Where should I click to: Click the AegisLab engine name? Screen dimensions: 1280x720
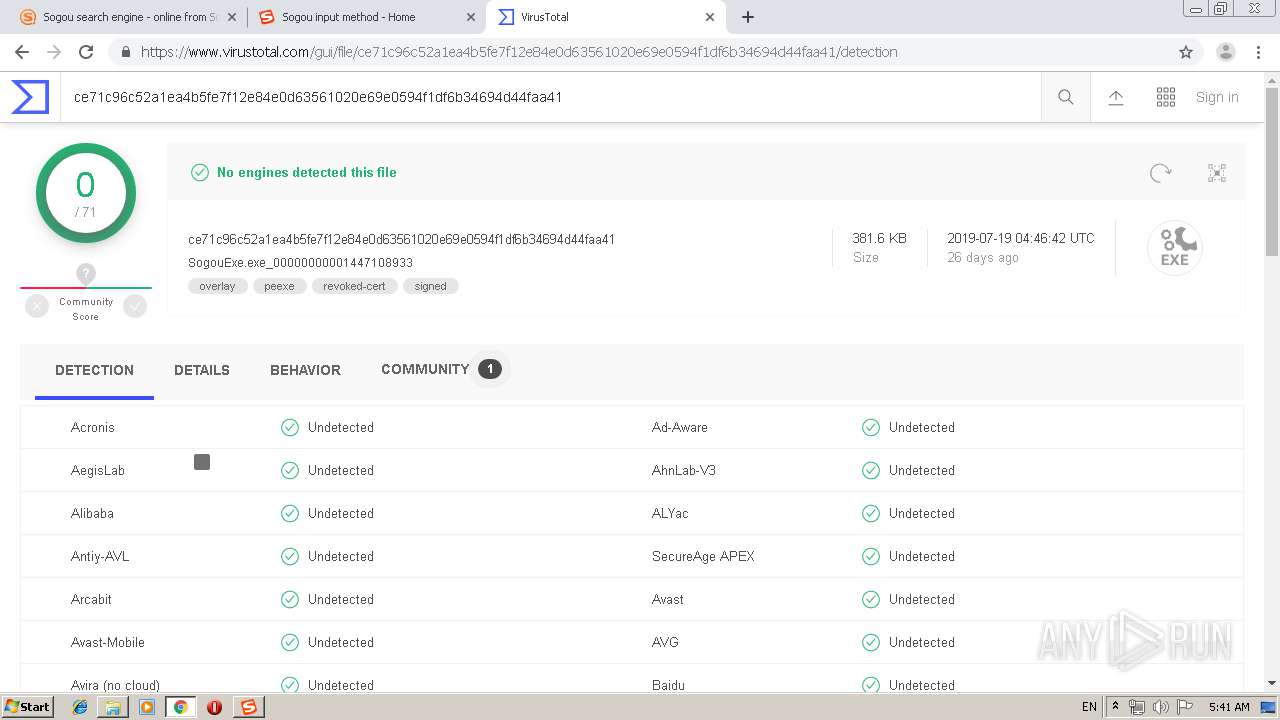pos(98,470)
